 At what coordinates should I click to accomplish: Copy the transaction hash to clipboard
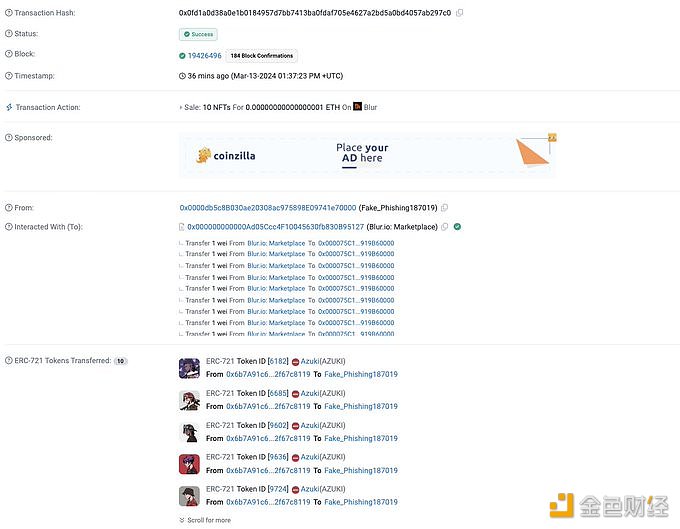tap(460, 13)
